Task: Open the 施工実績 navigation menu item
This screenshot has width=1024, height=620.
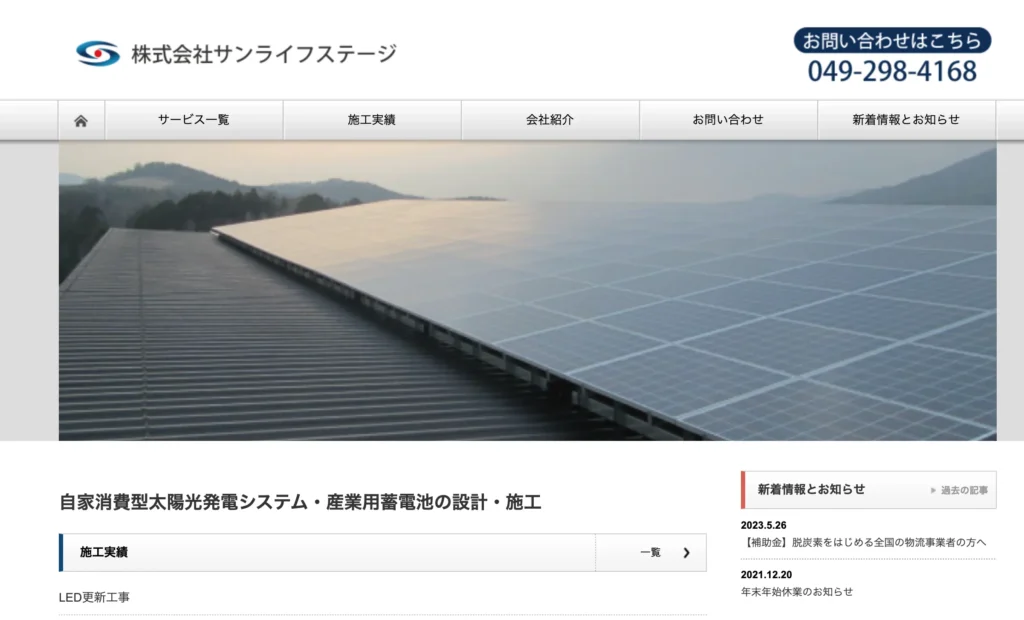Action: coord(372,120)
